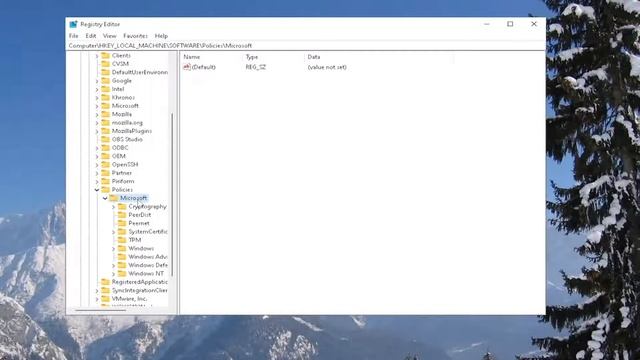This screenshot has width=640, height=360.
Task: Click the Peernet folder icon
Action: [122, 223]
